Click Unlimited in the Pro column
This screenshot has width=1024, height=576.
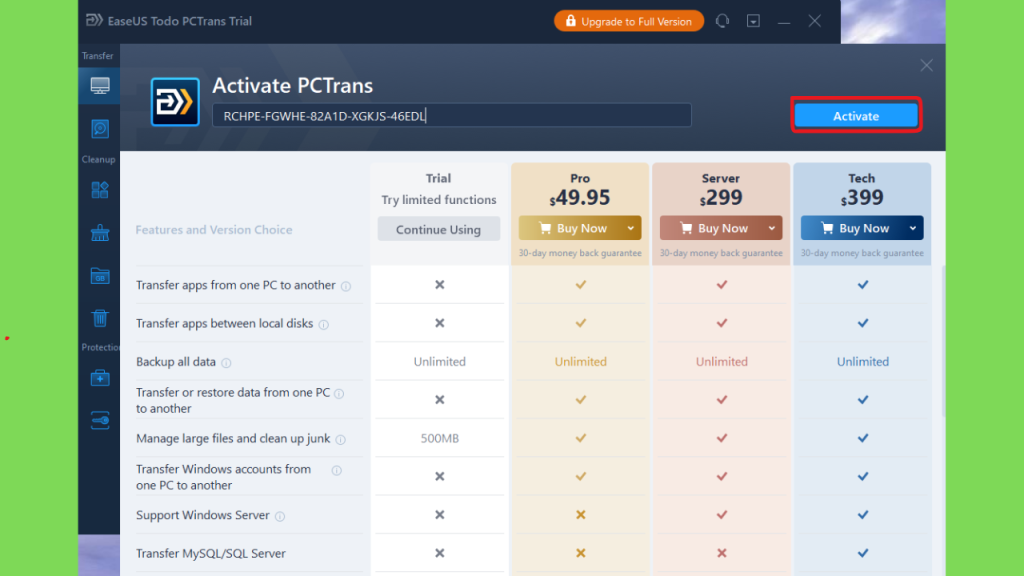pos(581,362)
